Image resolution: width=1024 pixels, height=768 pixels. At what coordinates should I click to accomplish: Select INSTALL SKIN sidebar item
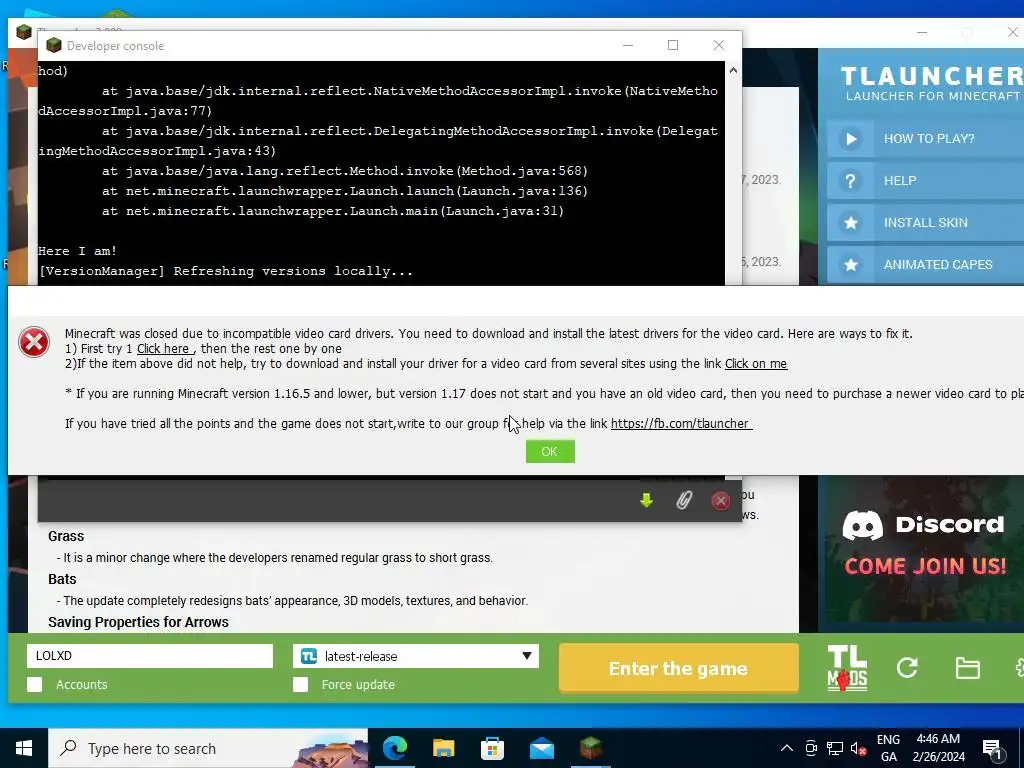(x=925, y=223)
